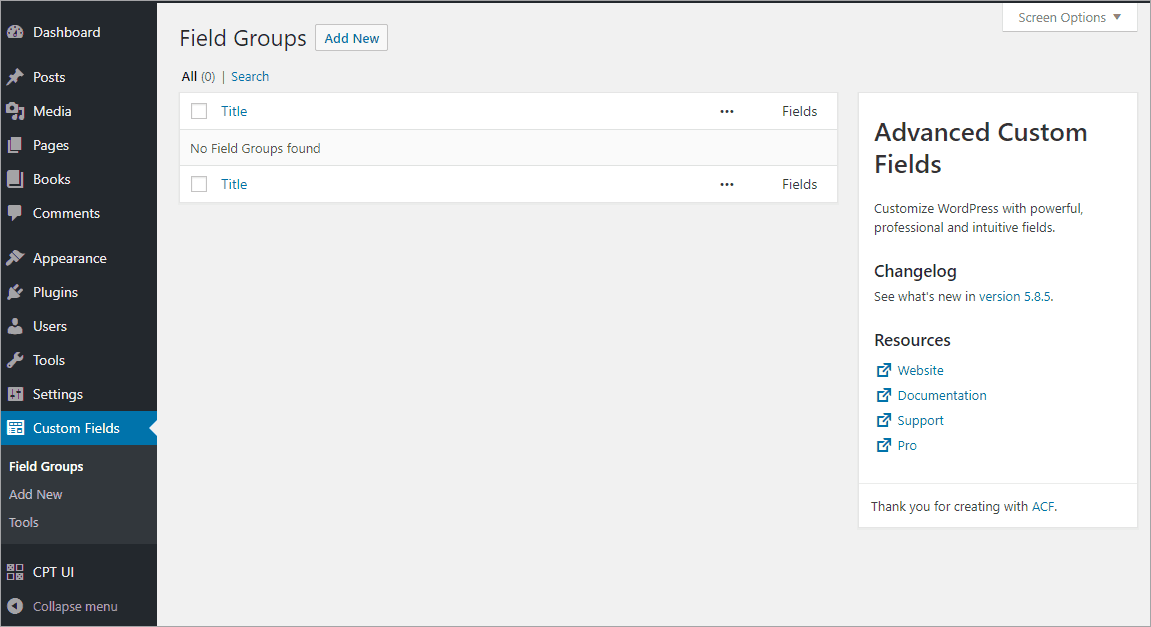Select the Posts pushpin icon
The width and height of the screenshot is (1151, 627).
coord(17,76)
